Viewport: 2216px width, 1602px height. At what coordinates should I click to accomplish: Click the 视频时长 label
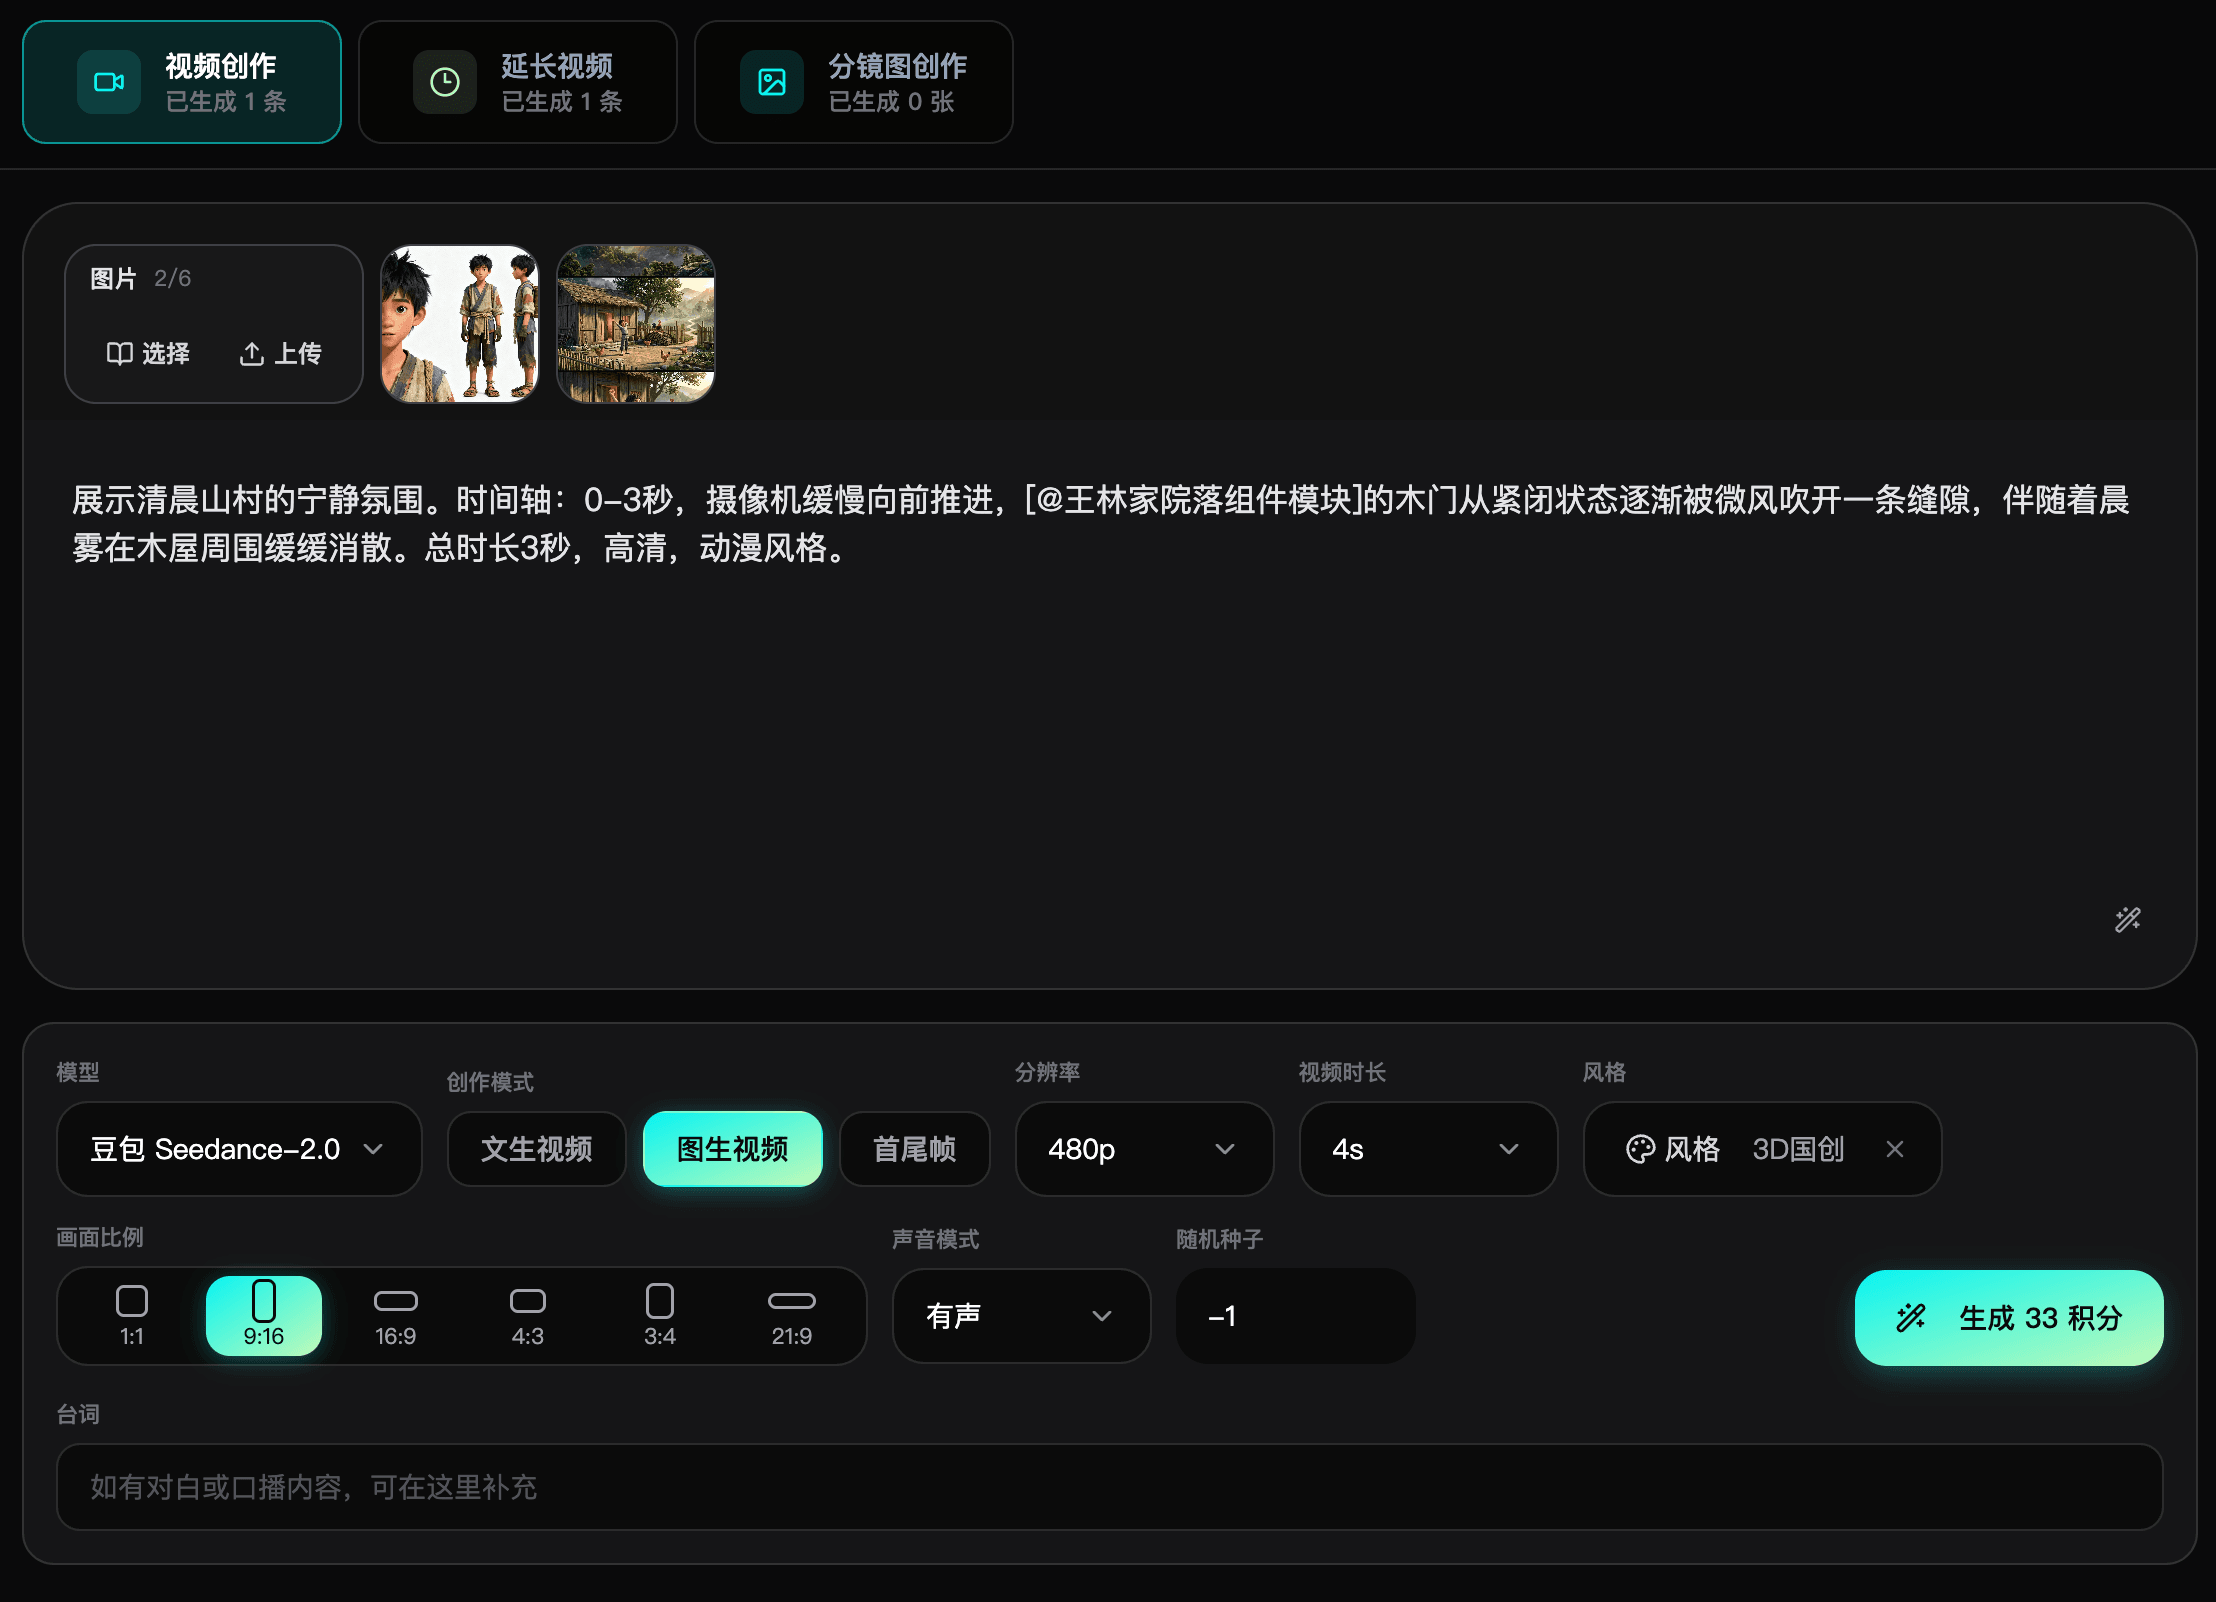pyautogui.click(x=1342, y=1072)
